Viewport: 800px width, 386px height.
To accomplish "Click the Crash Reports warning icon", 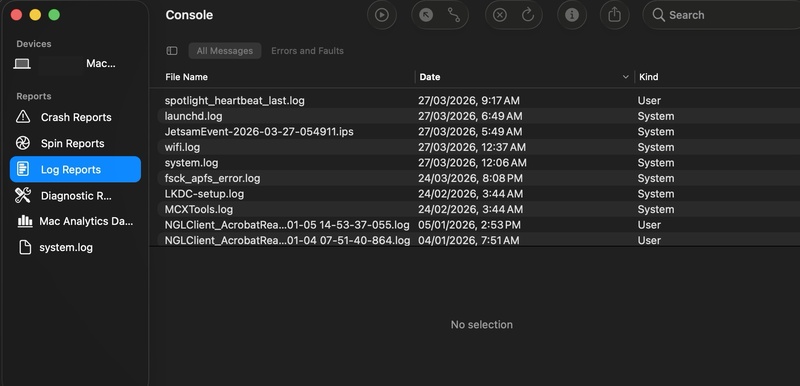I will (x=23, y=117).
